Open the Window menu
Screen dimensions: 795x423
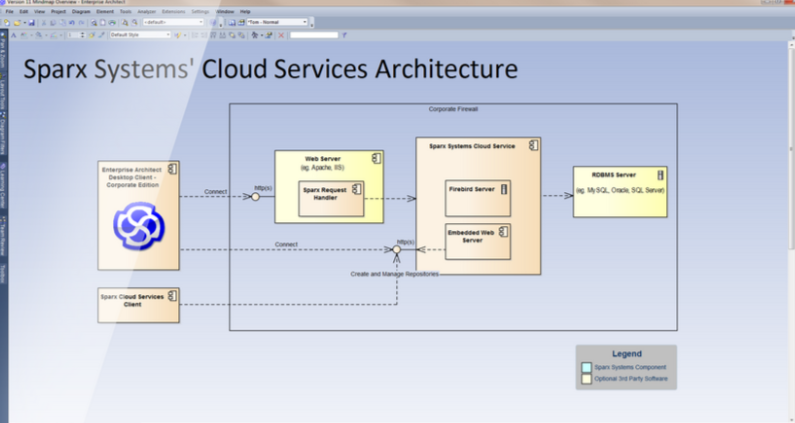[225, 11]
